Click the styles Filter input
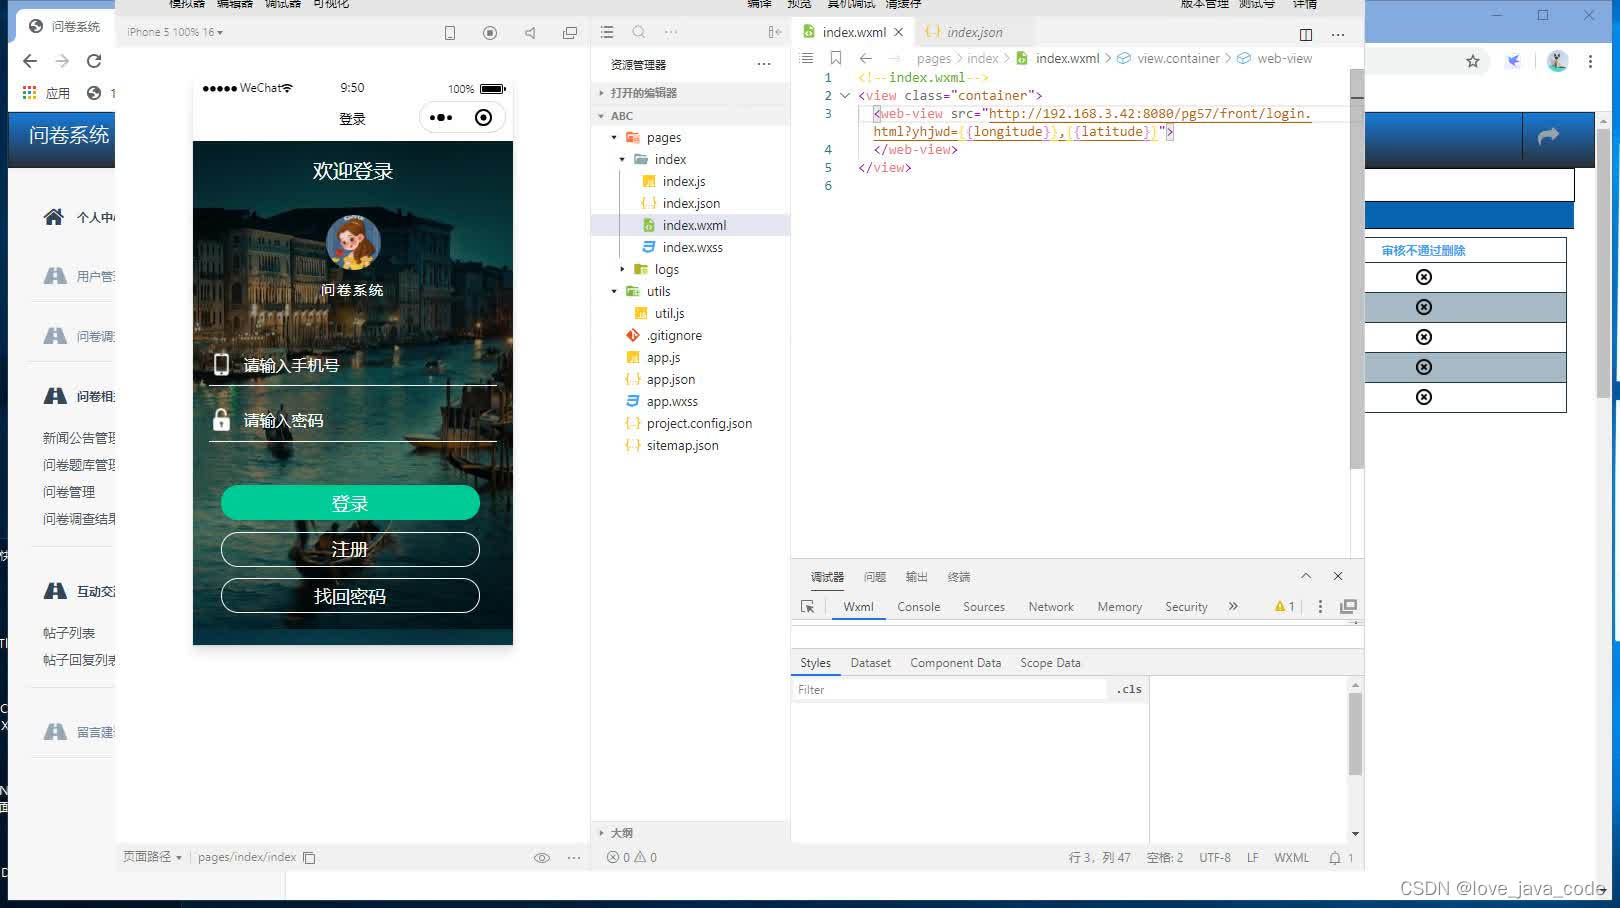 (x=950, y=690)
